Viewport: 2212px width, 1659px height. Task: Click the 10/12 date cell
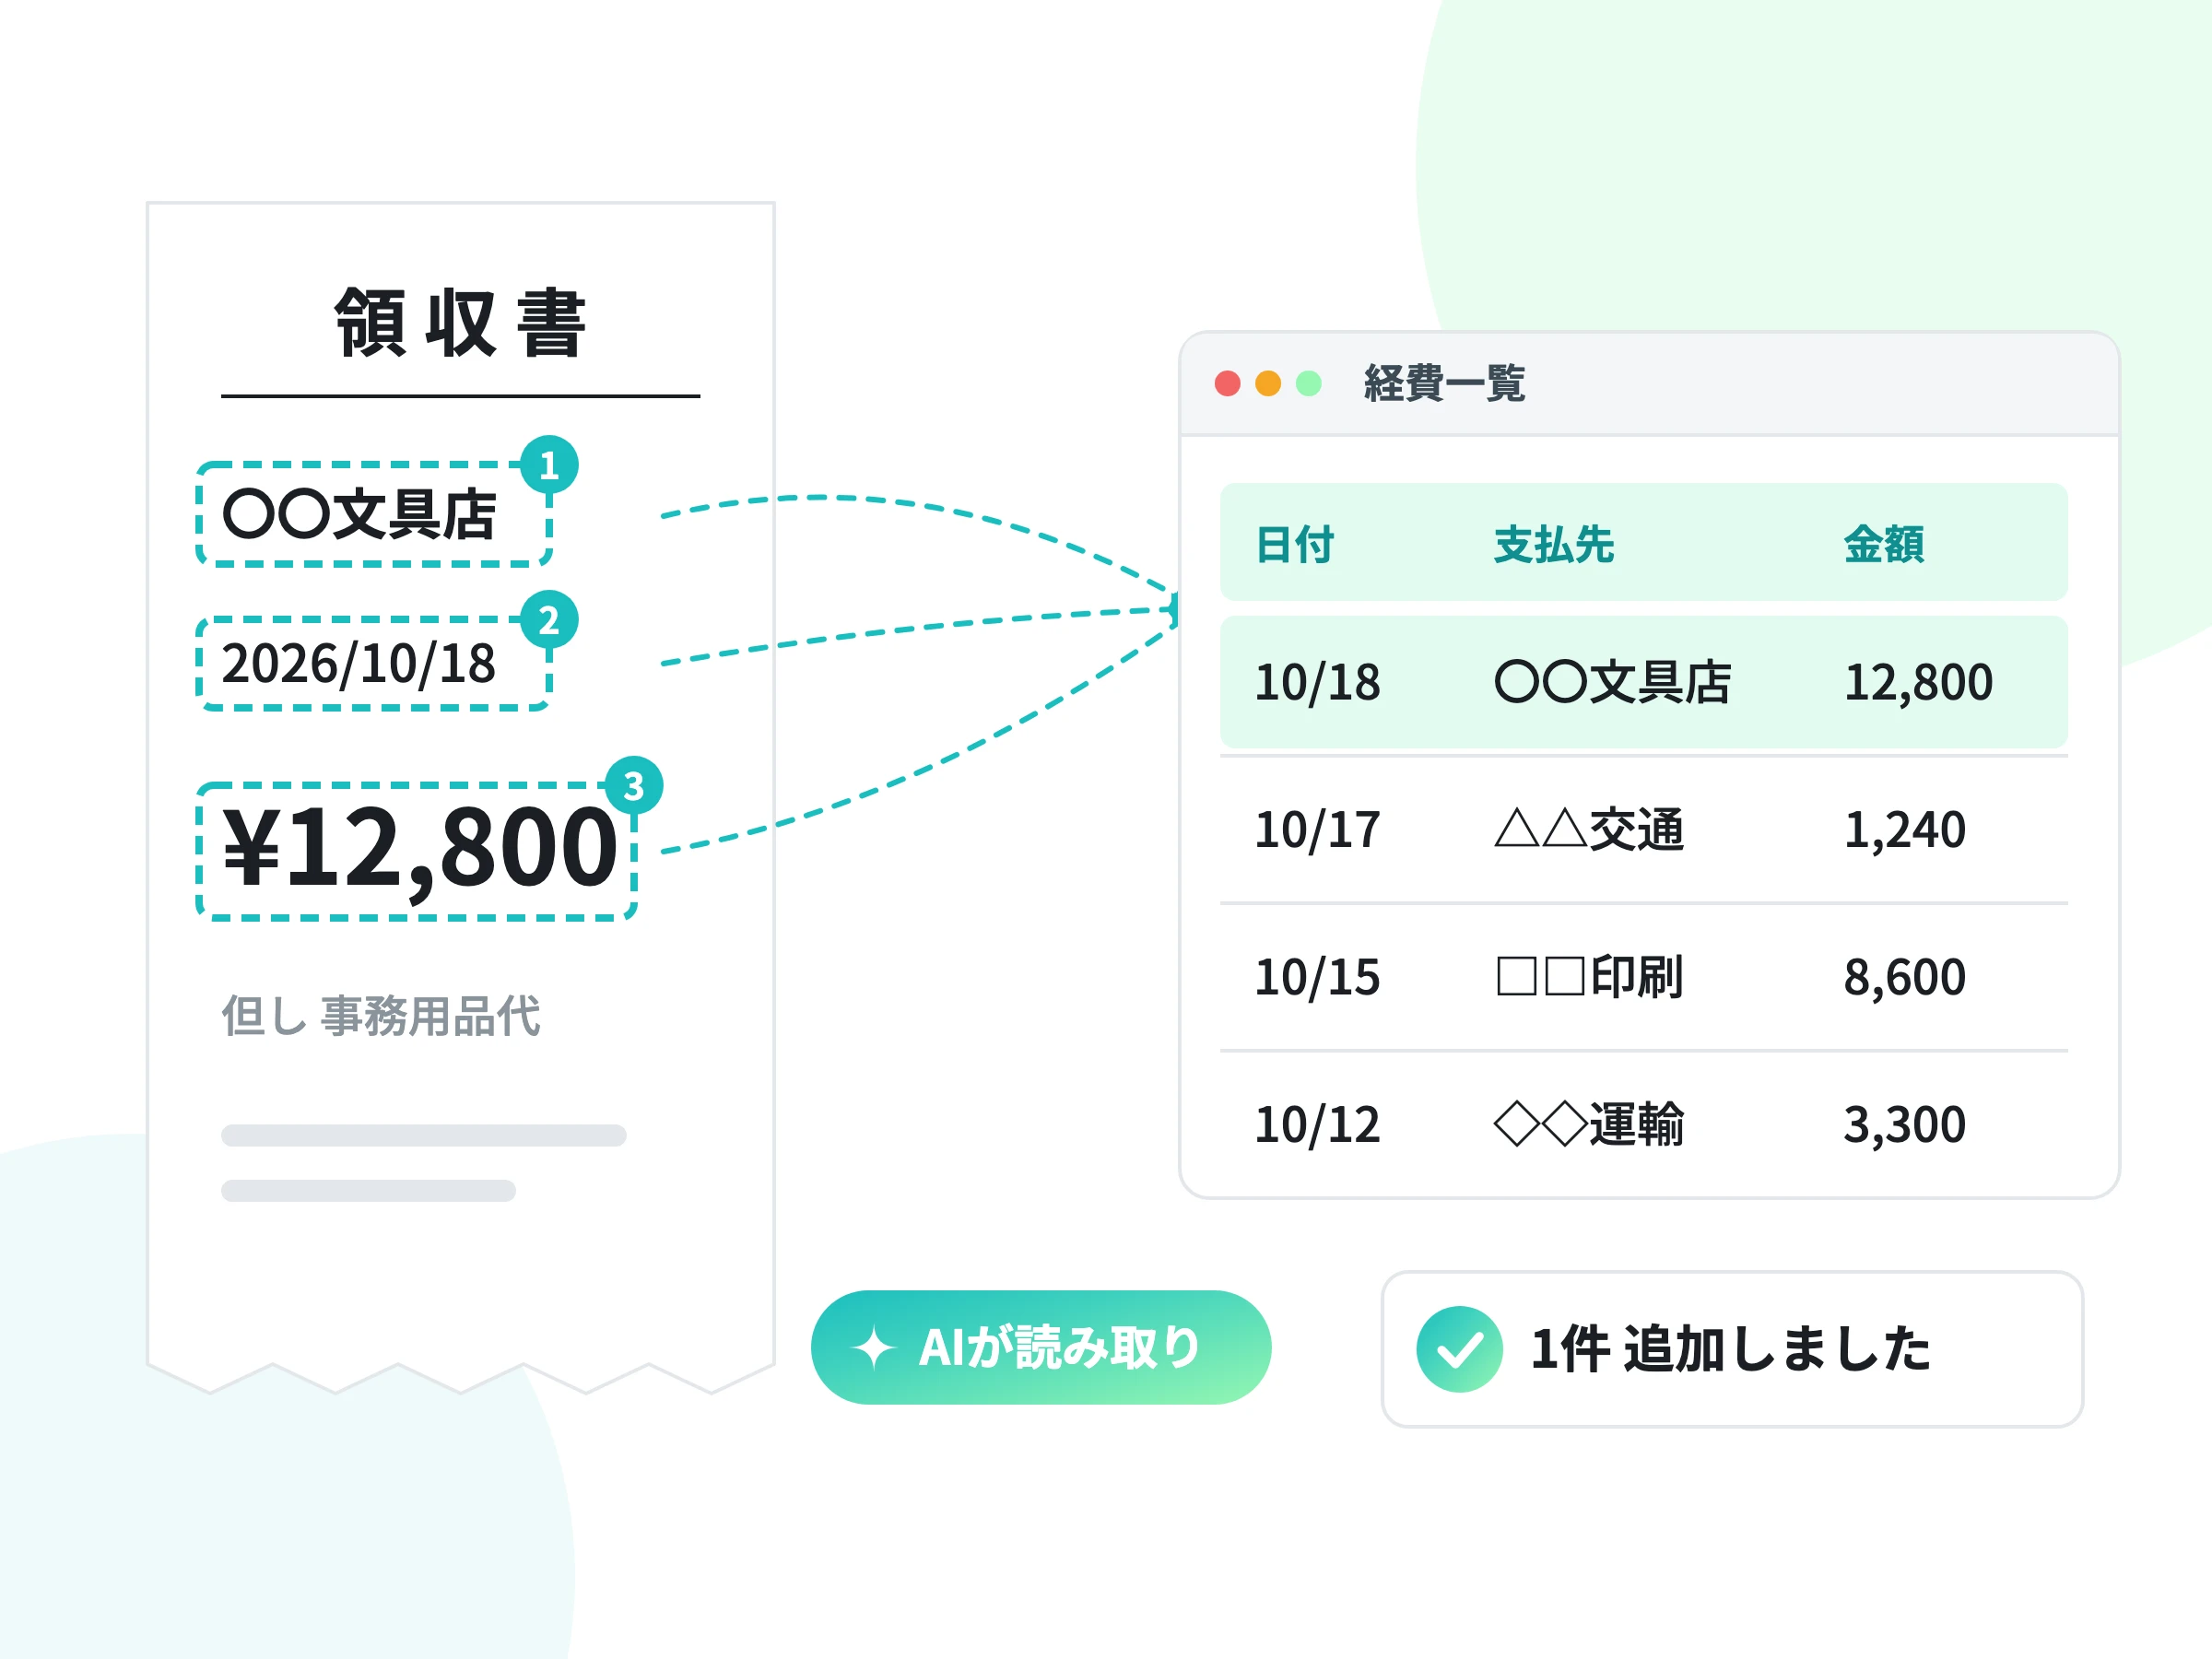[x=1317, y=1125]
